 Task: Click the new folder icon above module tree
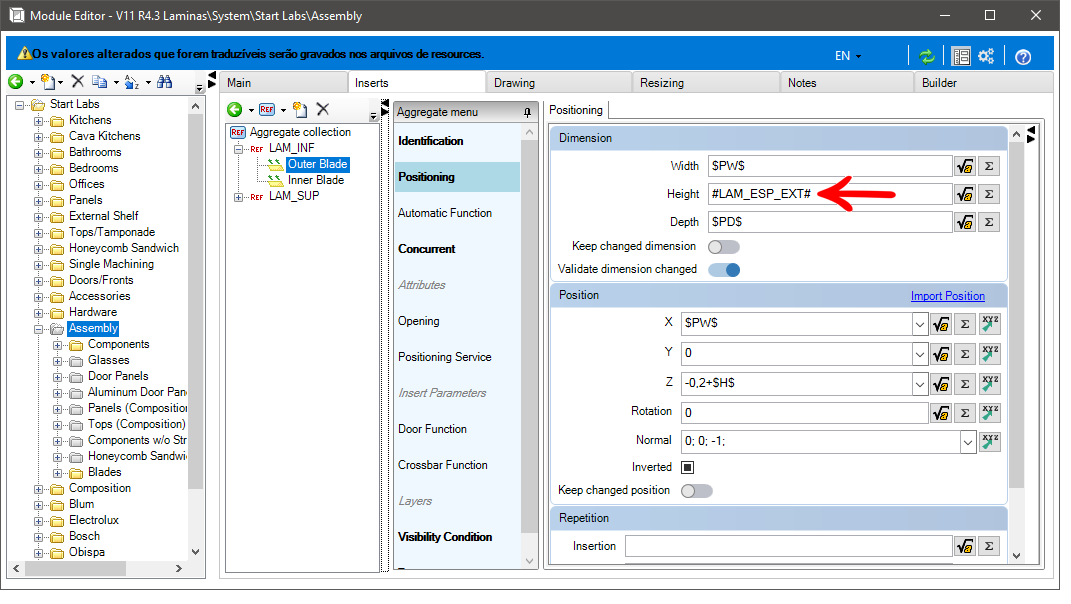pyautogui.click(x=48, y=82)
